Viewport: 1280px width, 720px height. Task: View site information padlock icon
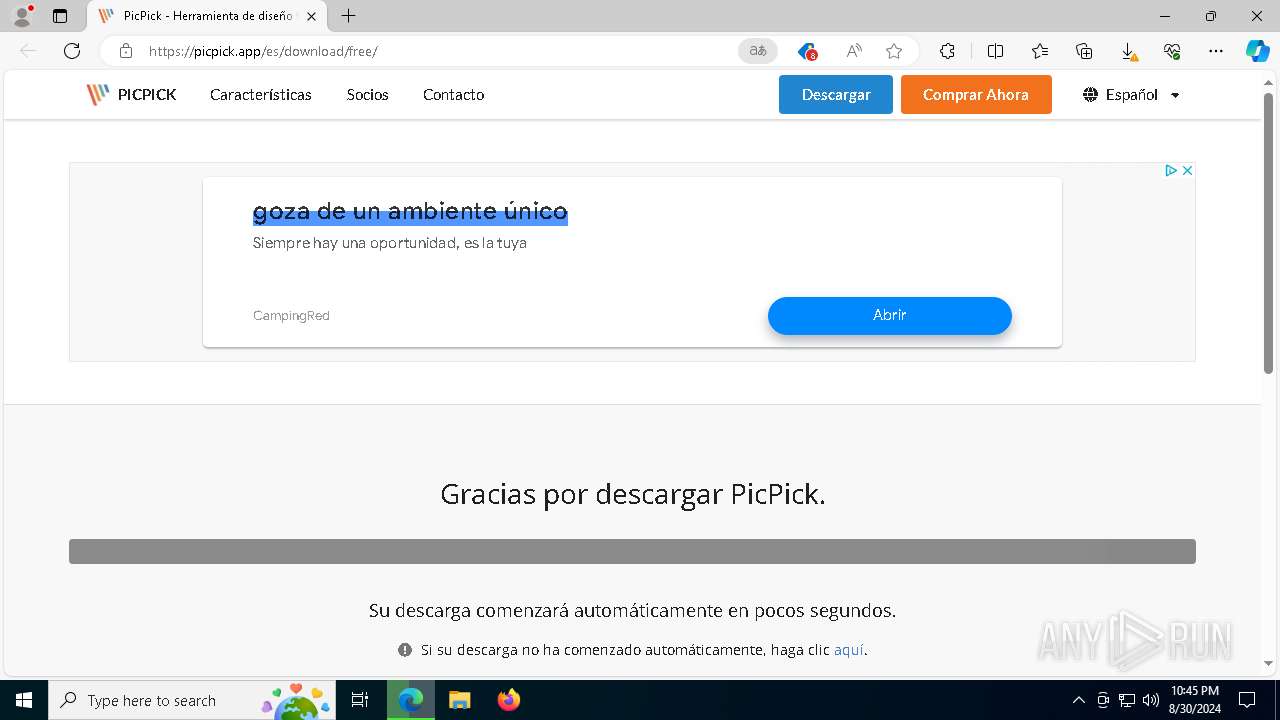coord(125,51)
